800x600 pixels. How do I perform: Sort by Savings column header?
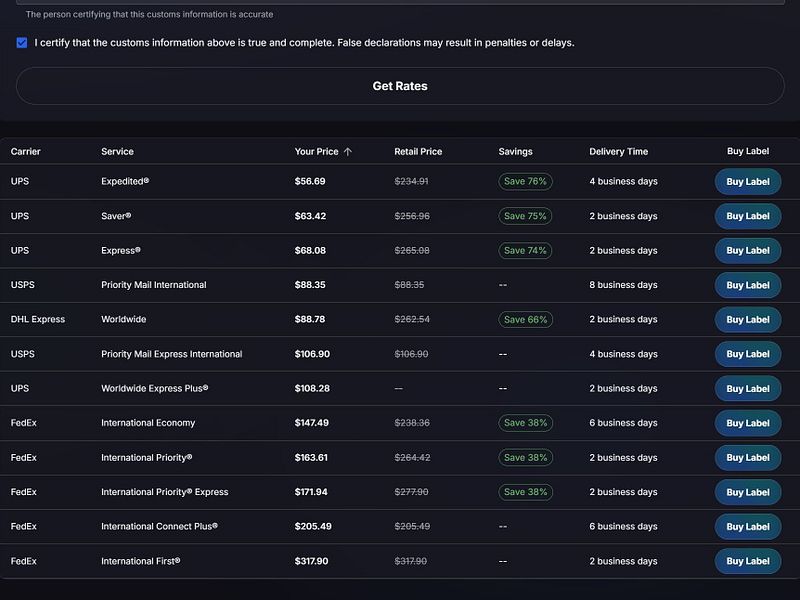click(515, 152)
